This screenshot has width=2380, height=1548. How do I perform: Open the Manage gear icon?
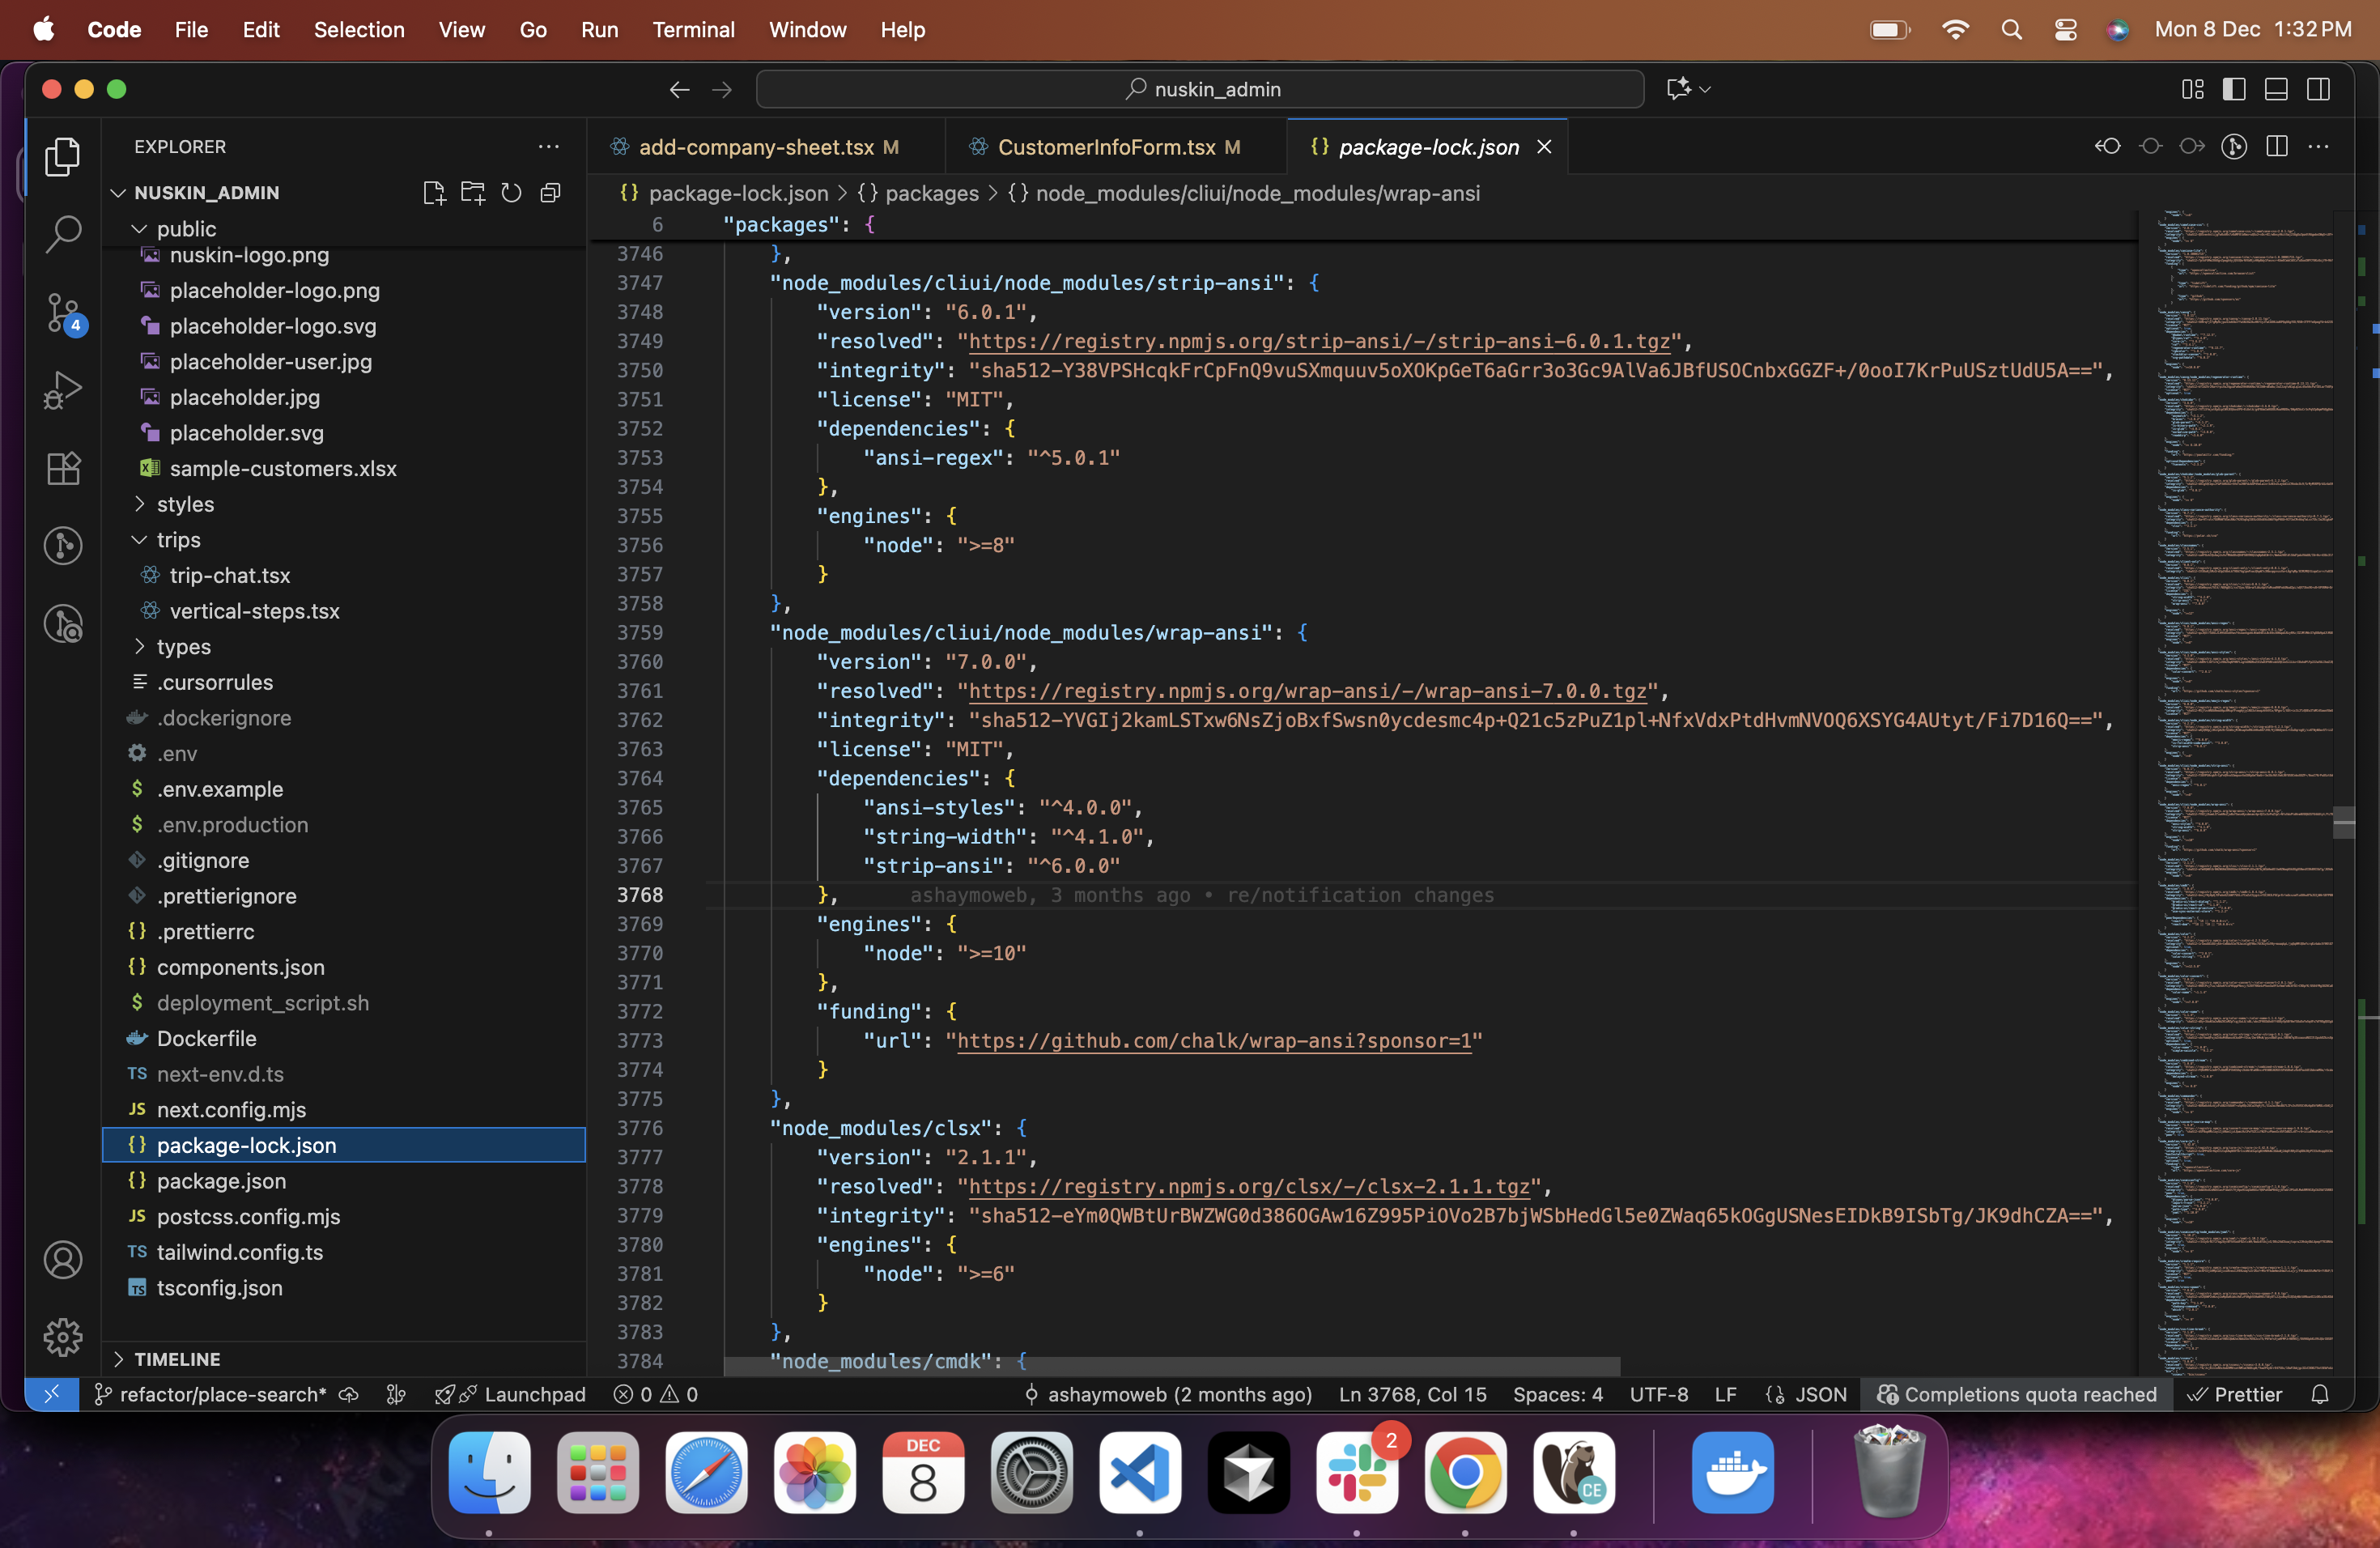[x=63, y=1337]
